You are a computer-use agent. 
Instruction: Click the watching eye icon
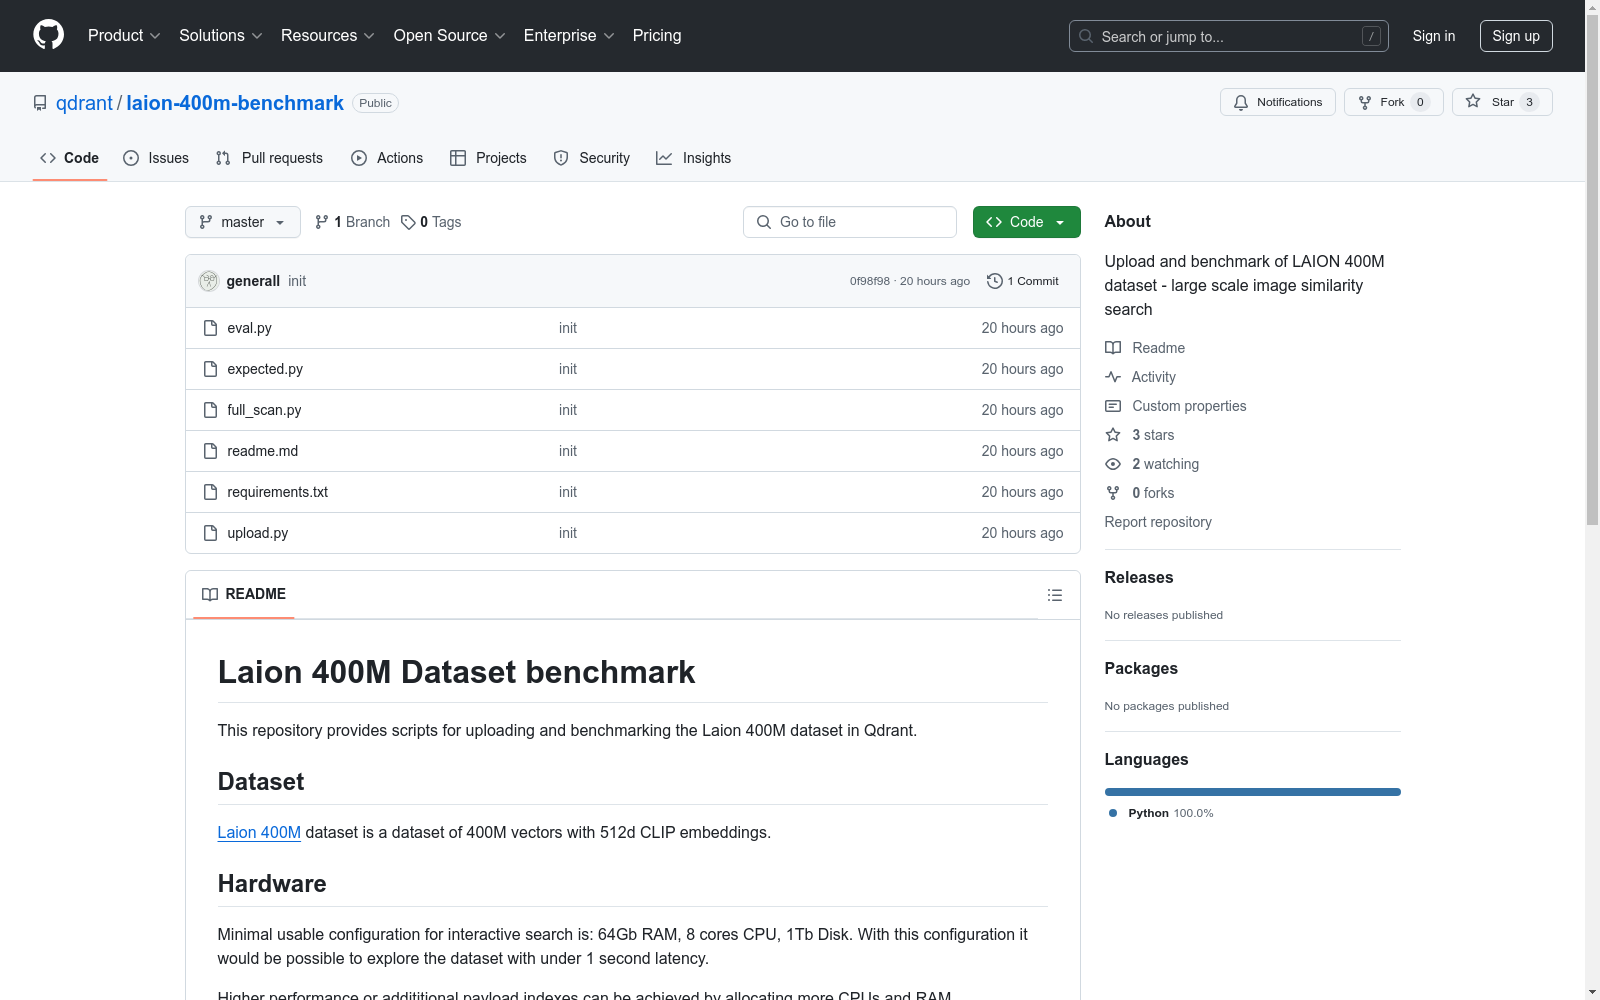1113,464
